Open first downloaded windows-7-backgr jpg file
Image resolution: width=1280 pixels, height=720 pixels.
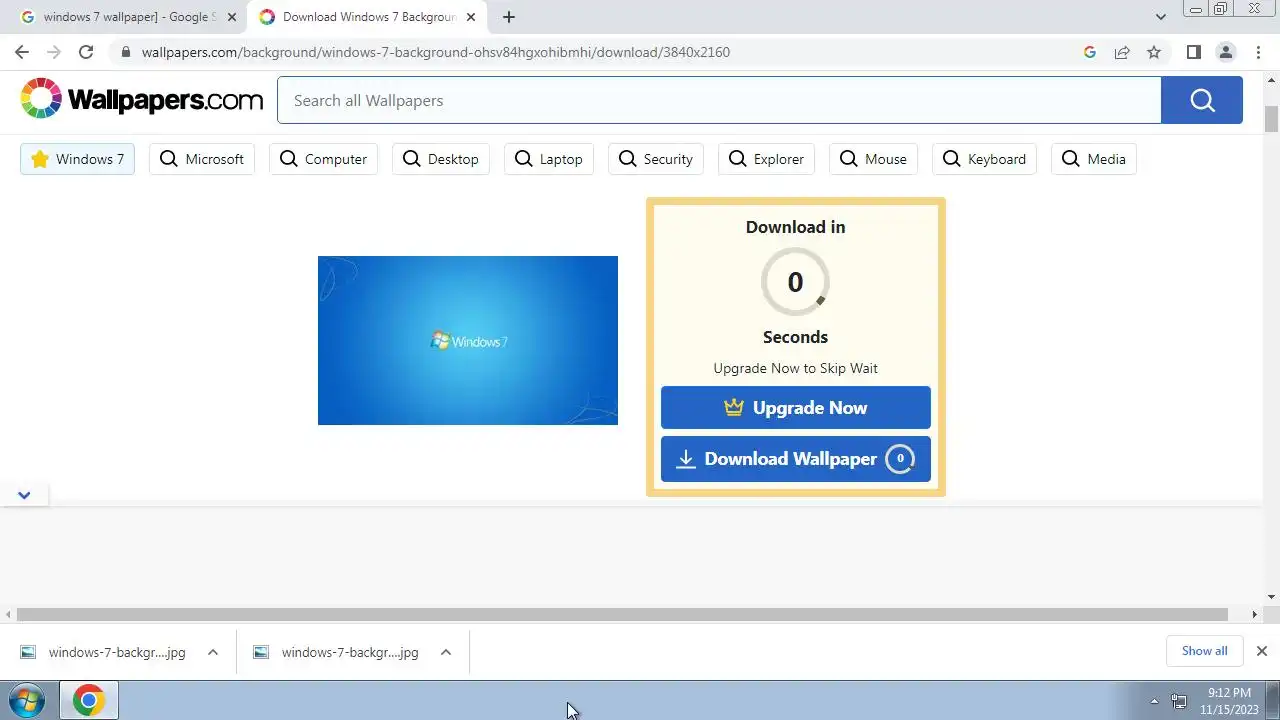103,652
